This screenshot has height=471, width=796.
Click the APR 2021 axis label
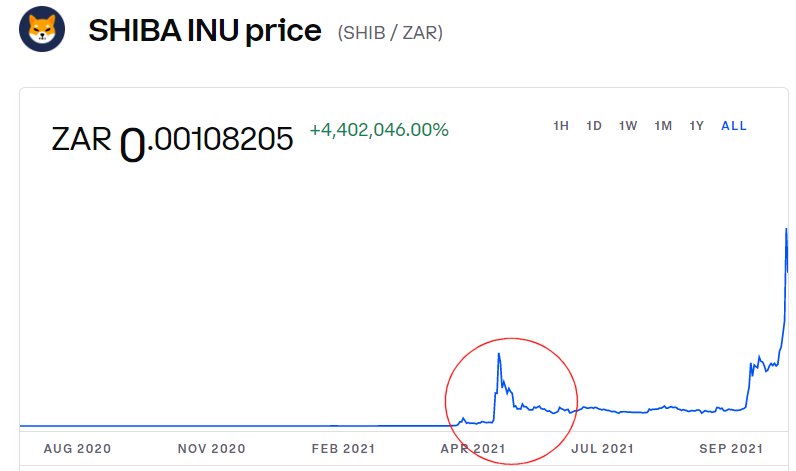click(x=474, y=449)
